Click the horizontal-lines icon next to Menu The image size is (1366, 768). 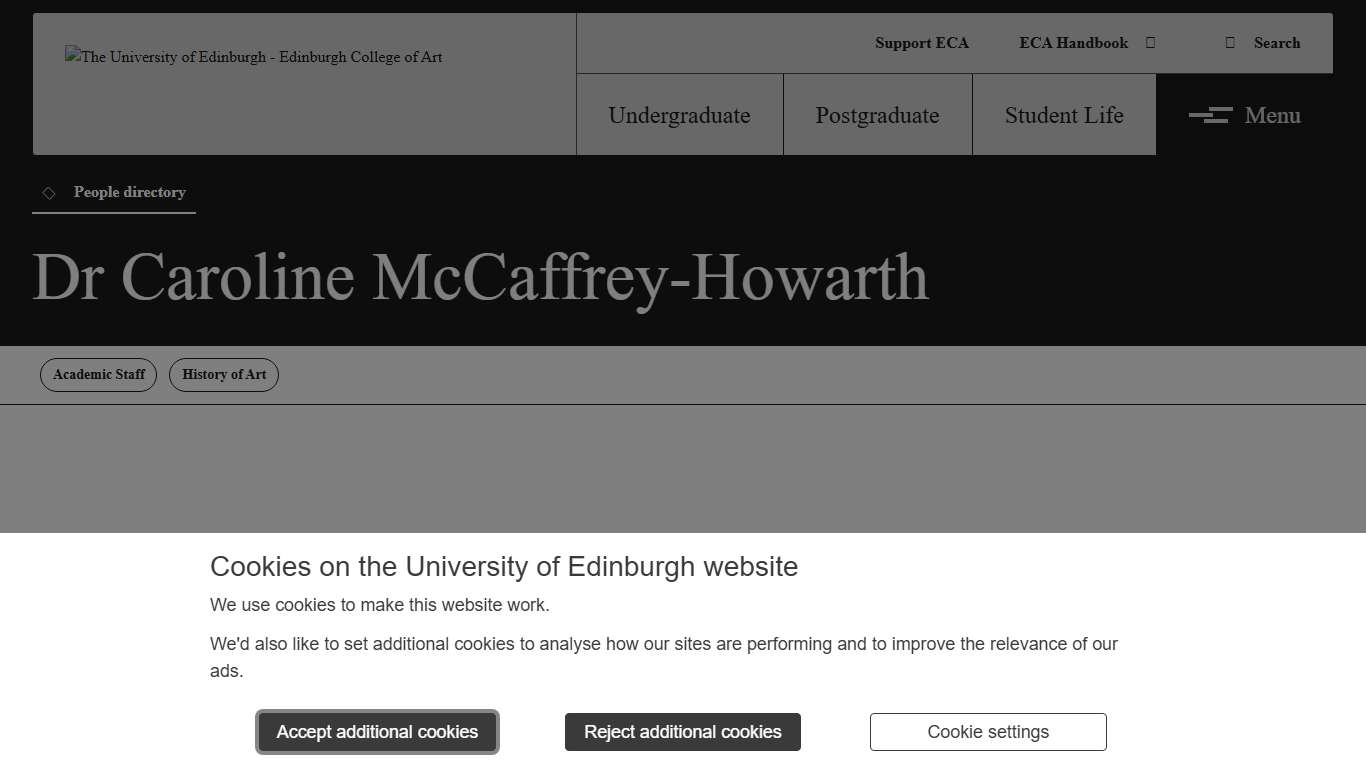pyautogui.click(x=1210, y=115)
